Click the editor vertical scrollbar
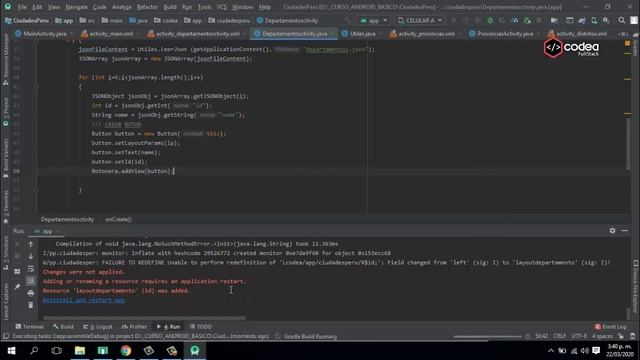Screen dimensions: 640x360 click(x=628, y=143)
